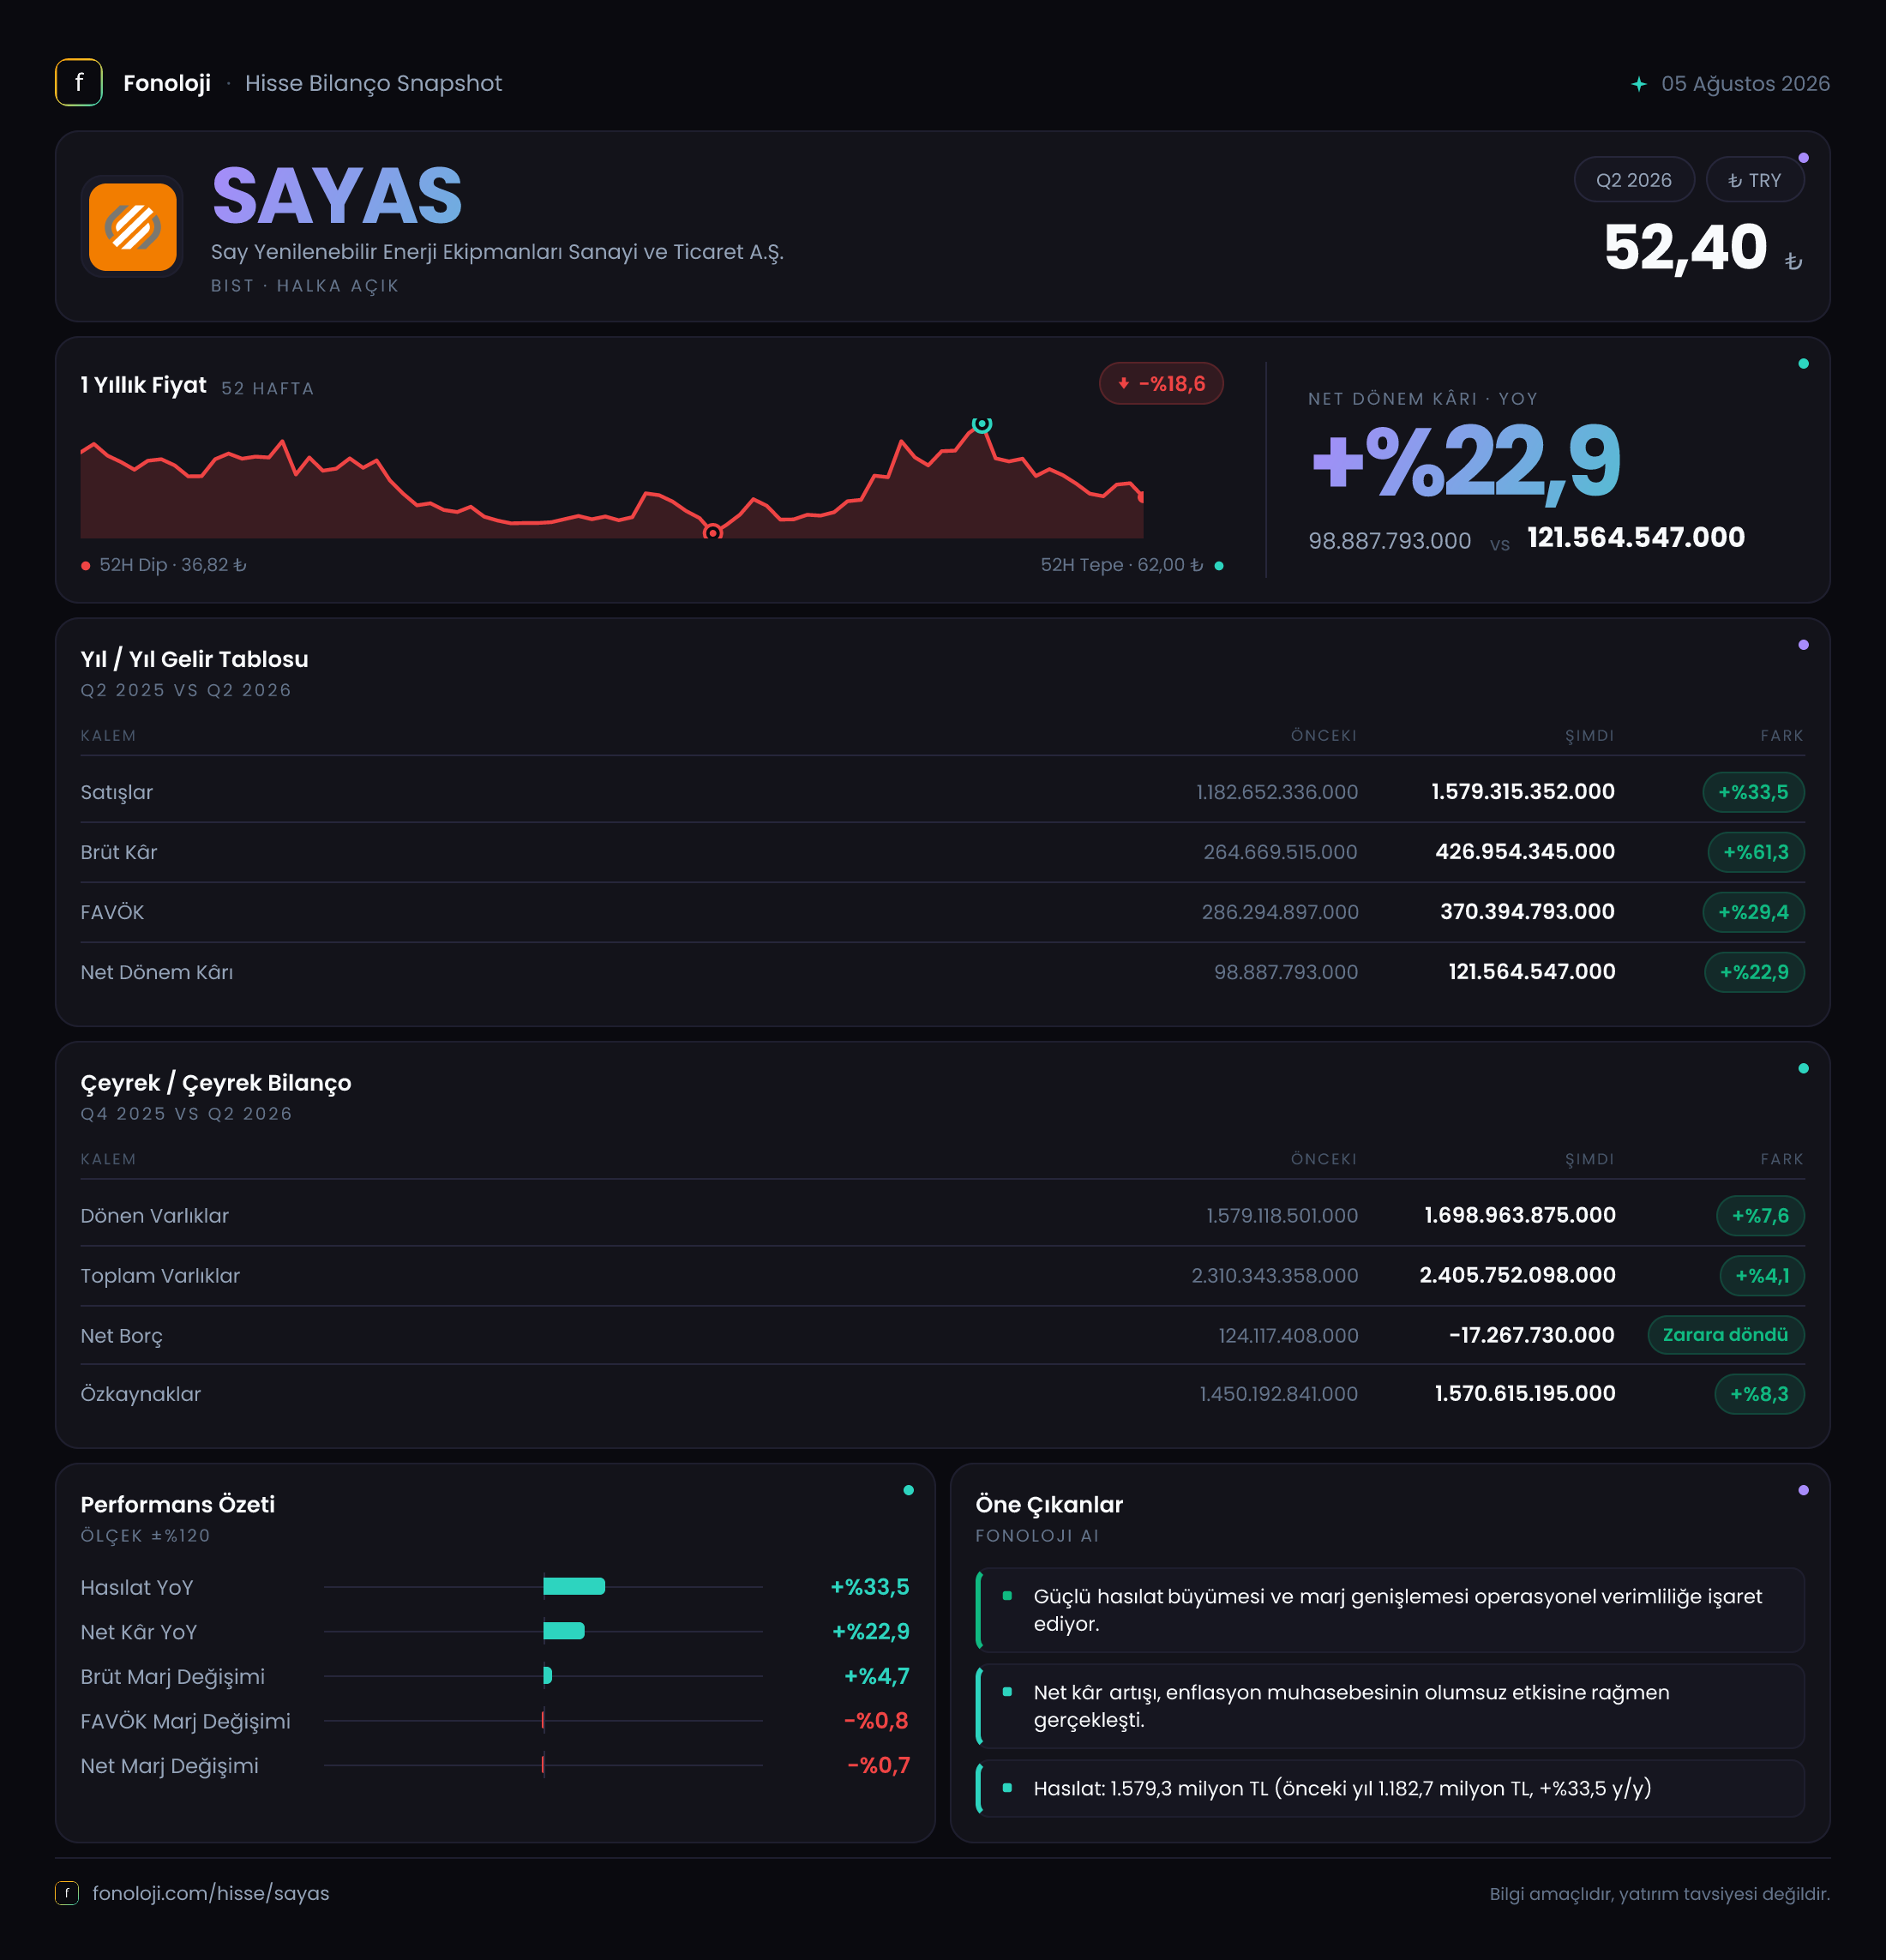Click the value 1.579.315.352.000
This screenshot has height=1960, width=1886.
point(1522,792)
